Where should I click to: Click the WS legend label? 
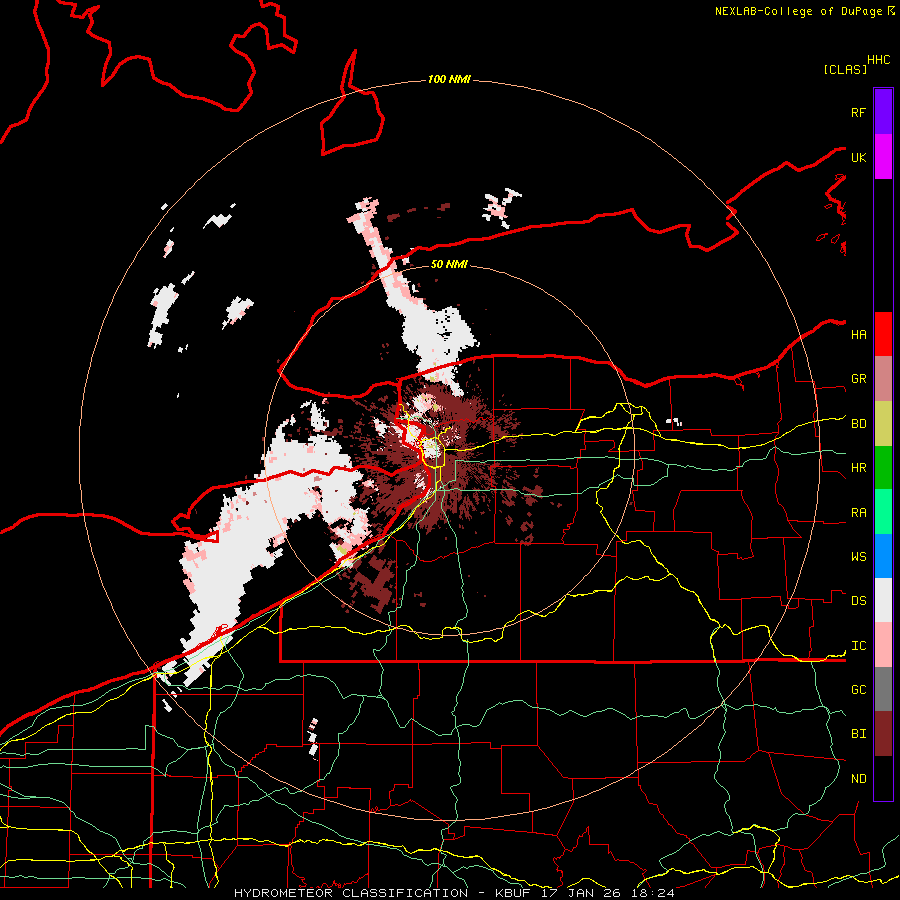coord(858,556)
